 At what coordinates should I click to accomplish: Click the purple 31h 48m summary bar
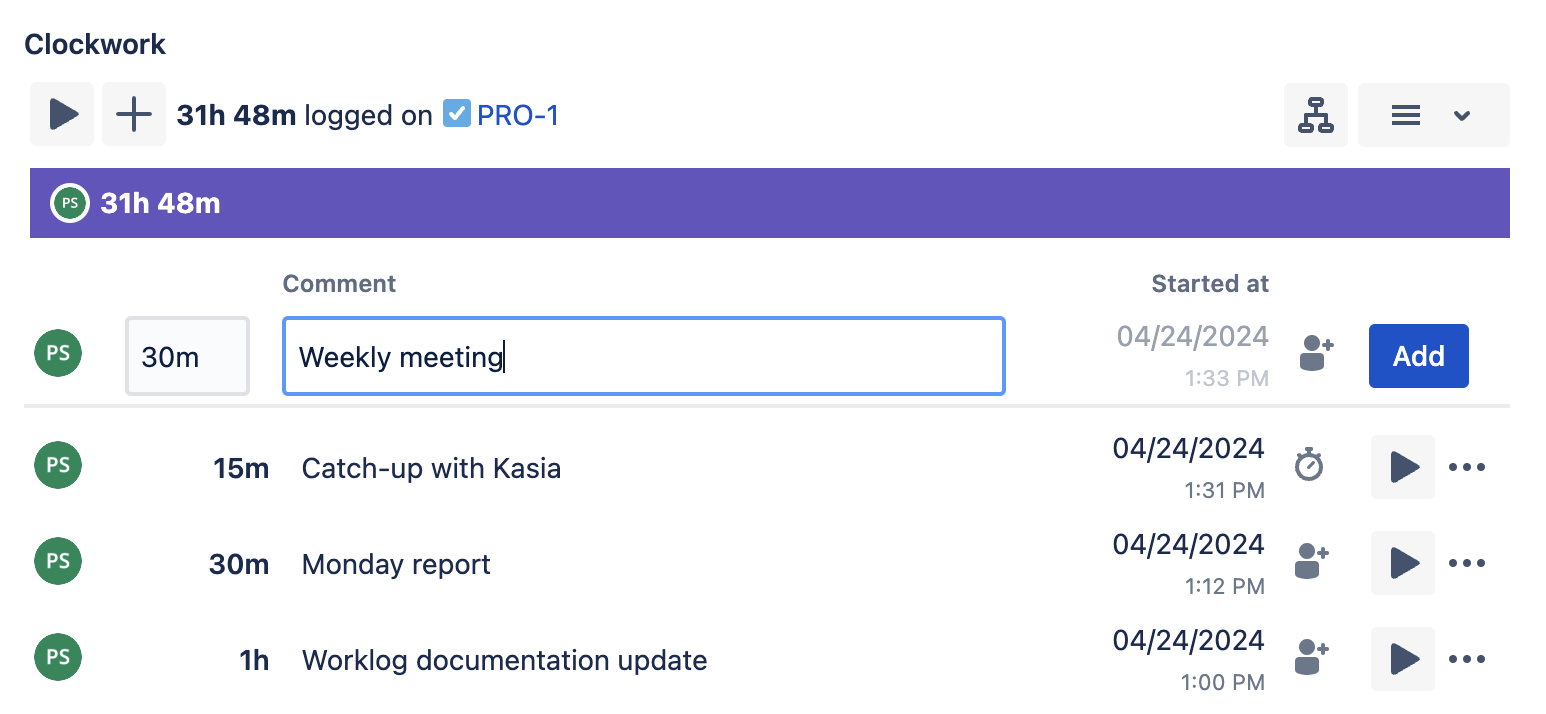(x=769, y=203)
